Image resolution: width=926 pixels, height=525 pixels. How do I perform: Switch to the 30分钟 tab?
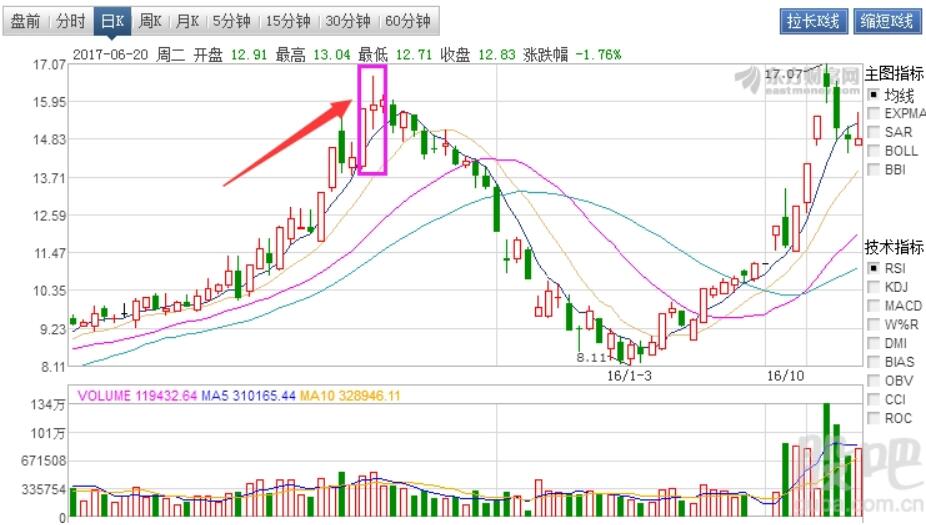point(348,21)
